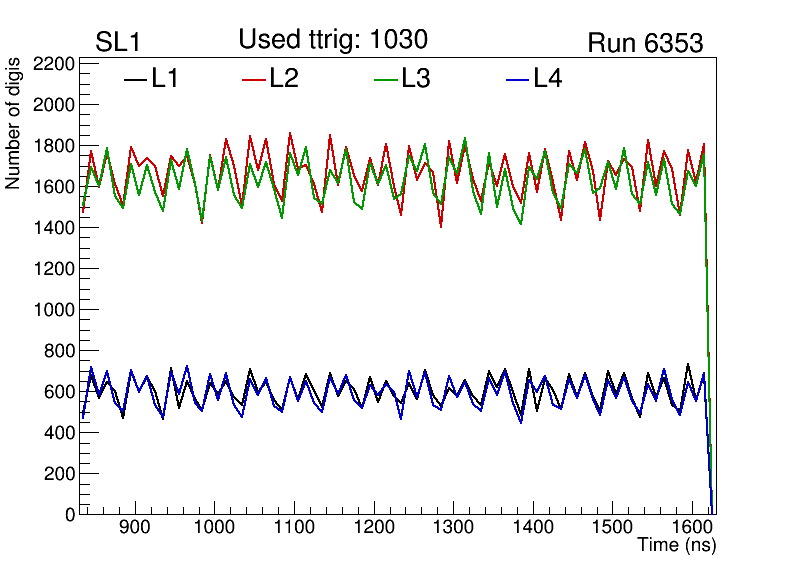Select the L3 legend label text
This screenshot has width=796, height=572.
point(416,79)
